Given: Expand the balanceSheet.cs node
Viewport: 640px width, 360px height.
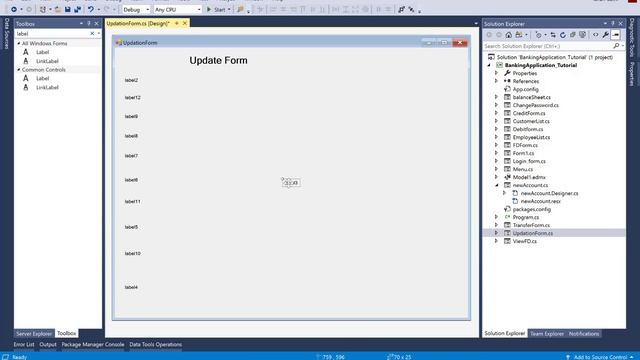Looking at the screenshot, I should click(x=496, y=97).
